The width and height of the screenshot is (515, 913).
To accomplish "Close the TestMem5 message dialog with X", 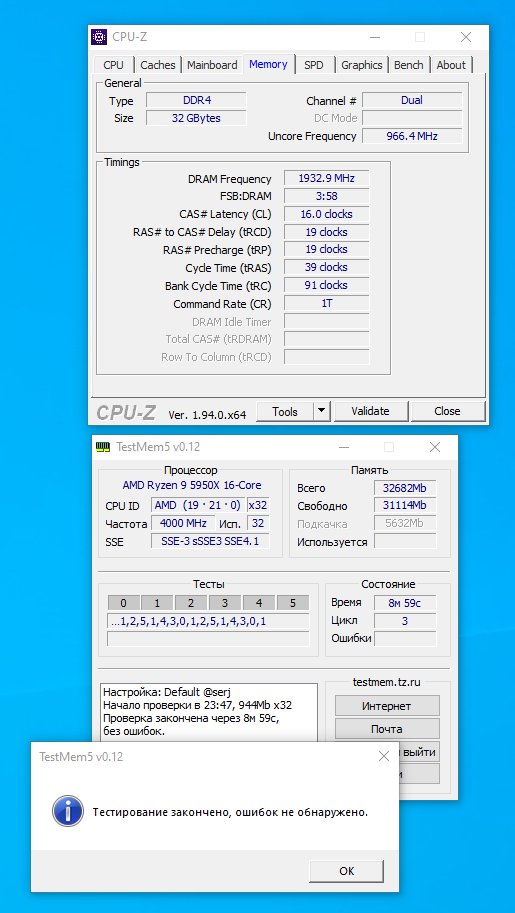I will click(x=384, y=756).
